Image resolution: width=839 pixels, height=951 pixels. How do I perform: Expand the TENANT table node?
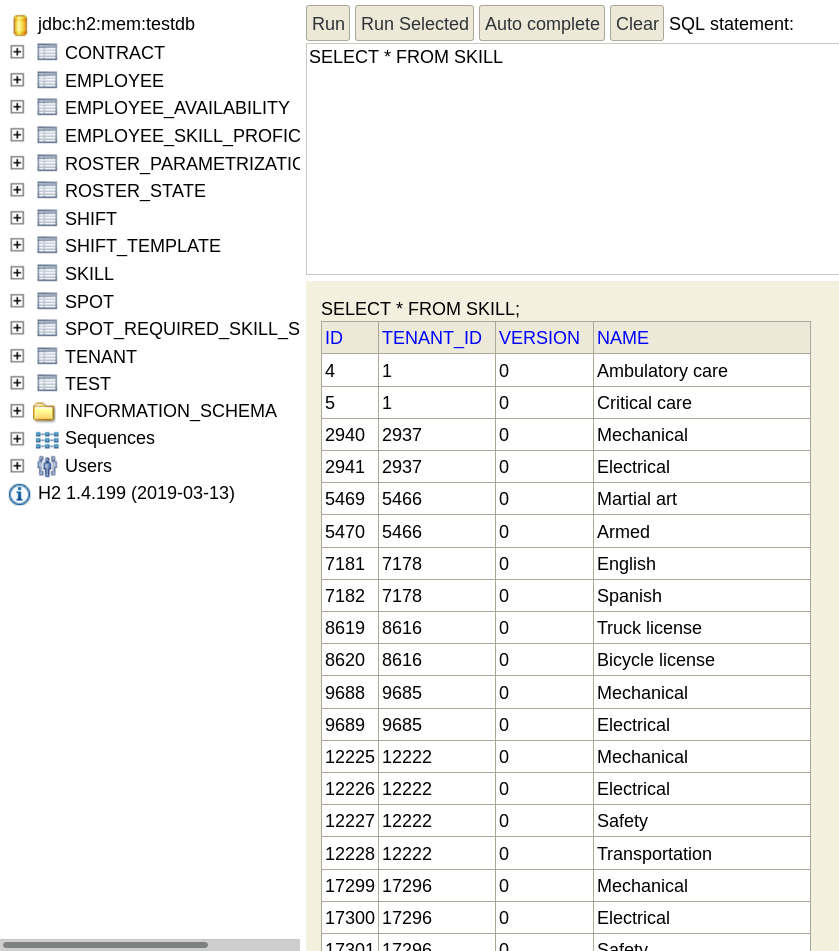point(17,356)
